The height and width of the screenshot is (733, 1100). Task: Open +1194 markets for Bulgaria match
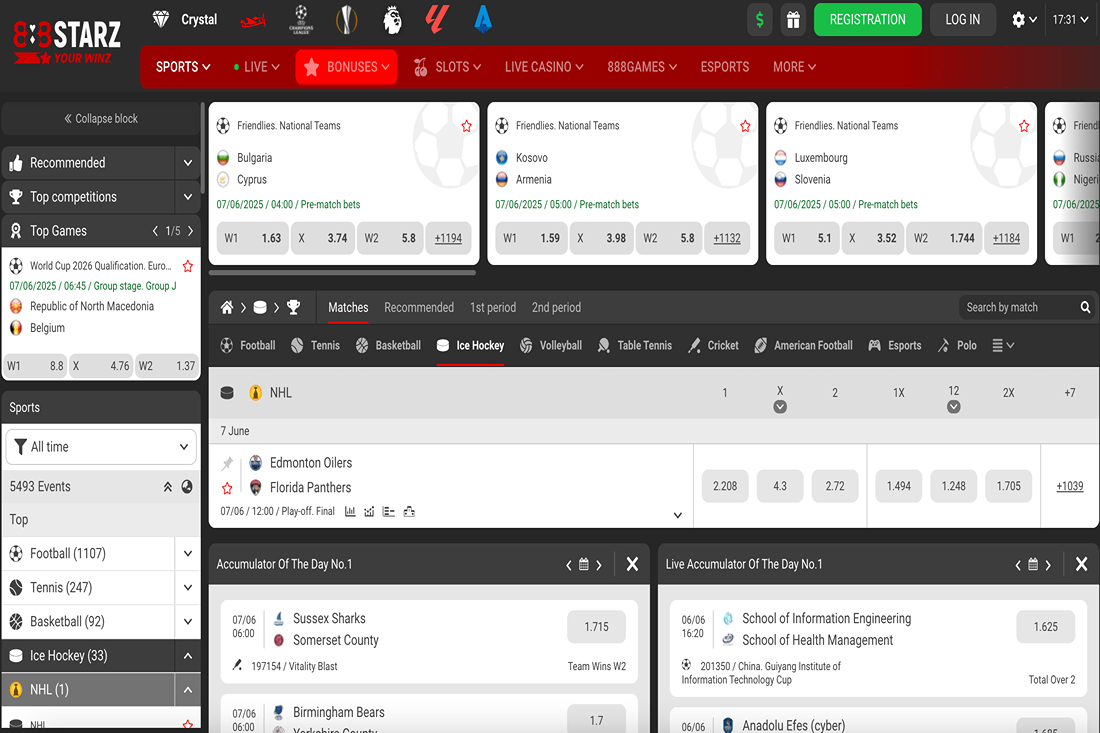pyautogui.click(x=448, y=238)
